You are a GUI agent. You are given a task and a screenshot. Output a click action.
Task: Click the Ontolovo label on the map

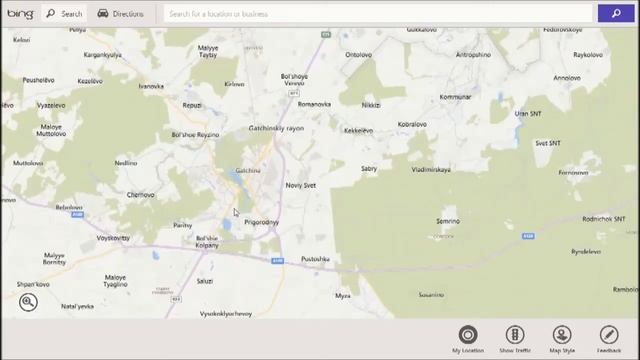click(358, 55)
